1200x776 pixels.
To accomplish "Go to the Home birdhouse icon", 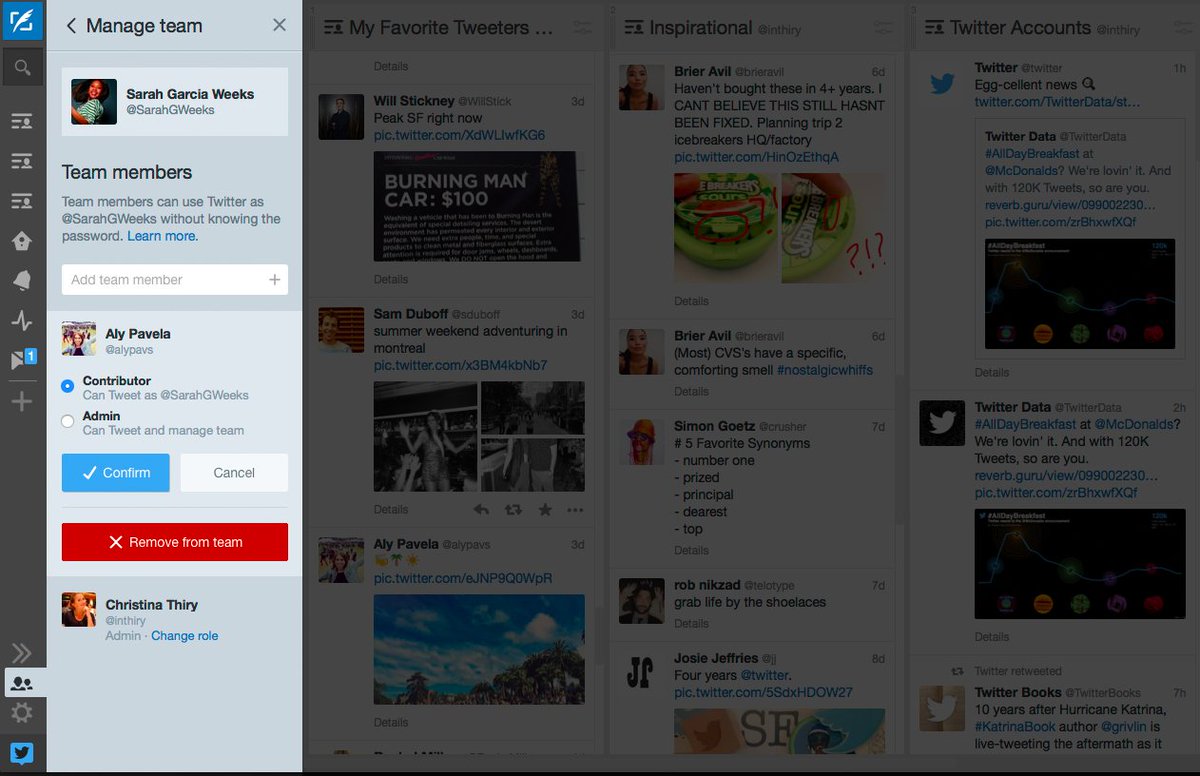I will point(22,241).
